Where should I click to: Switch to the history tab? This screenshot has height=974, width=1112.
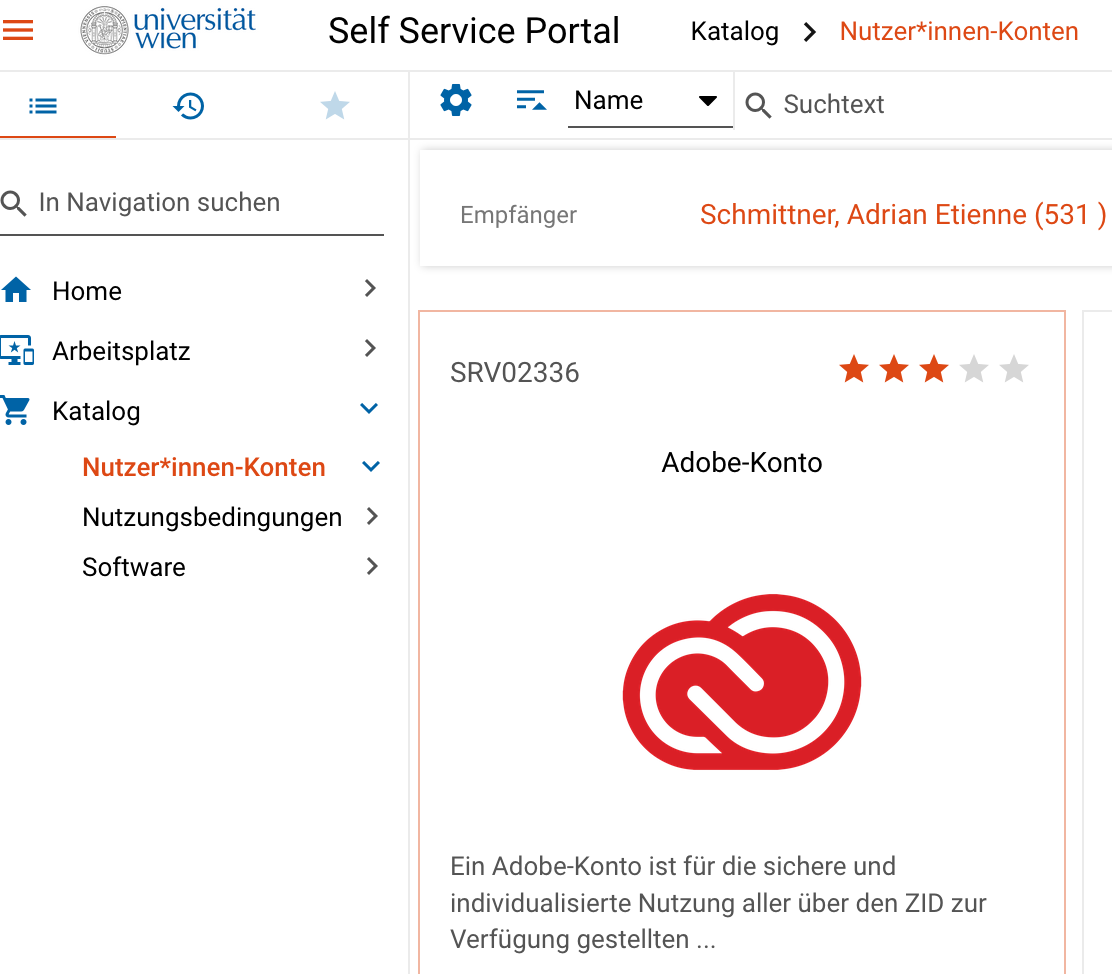[x=189, y=106]
